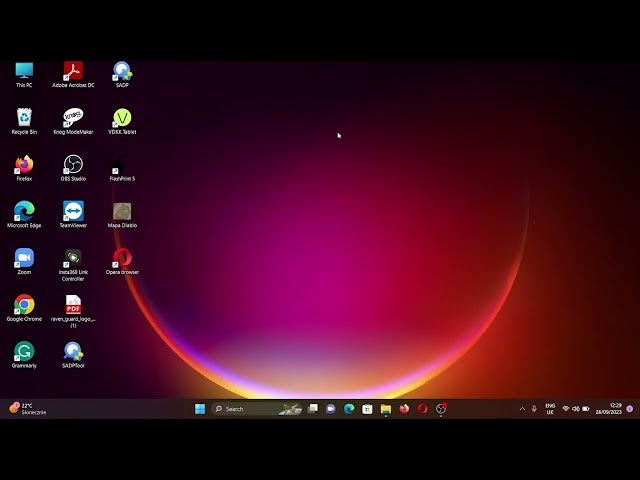Screen dimensions: 640x480
Task: Expand the hidden system tray icons
Action: coord(522,409)
